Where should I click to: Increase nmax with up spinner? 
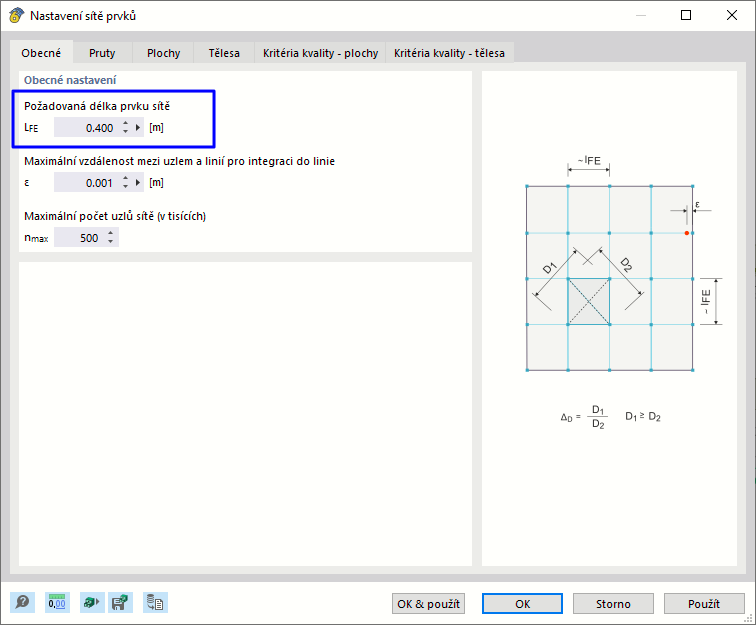coord(111,233)
